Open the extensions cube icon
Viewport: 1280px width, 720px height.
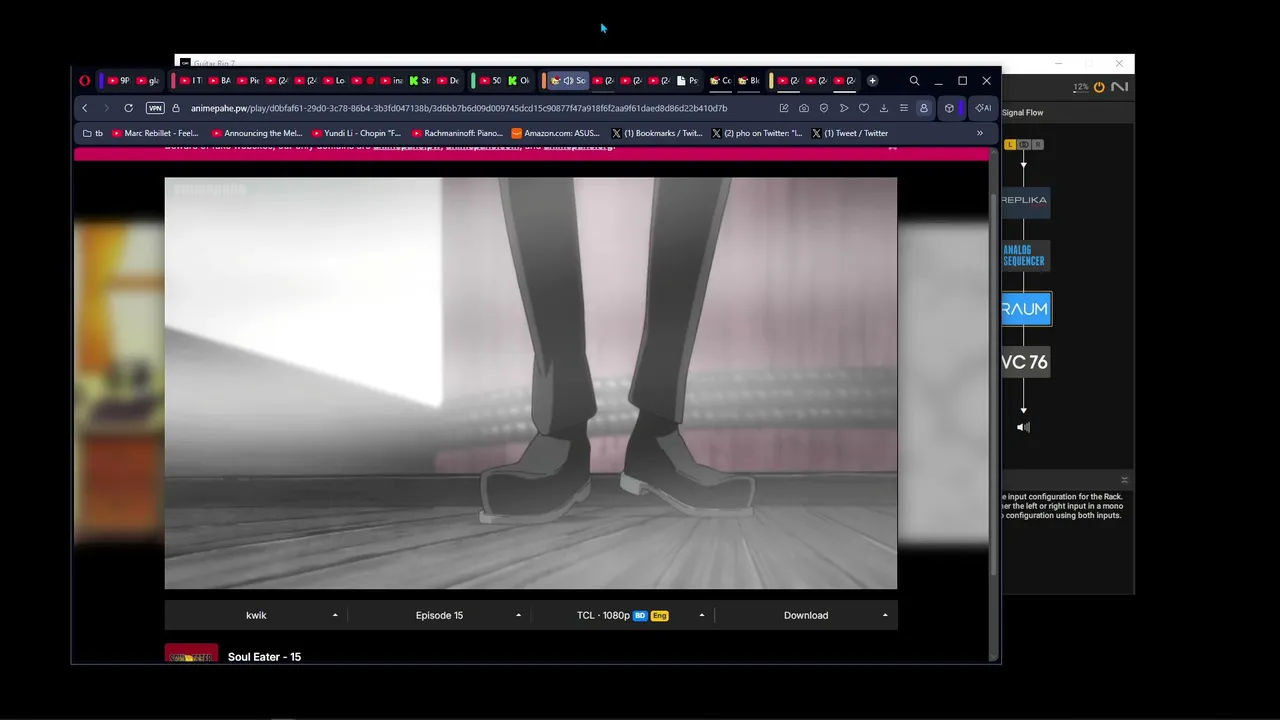click(949, 108)
